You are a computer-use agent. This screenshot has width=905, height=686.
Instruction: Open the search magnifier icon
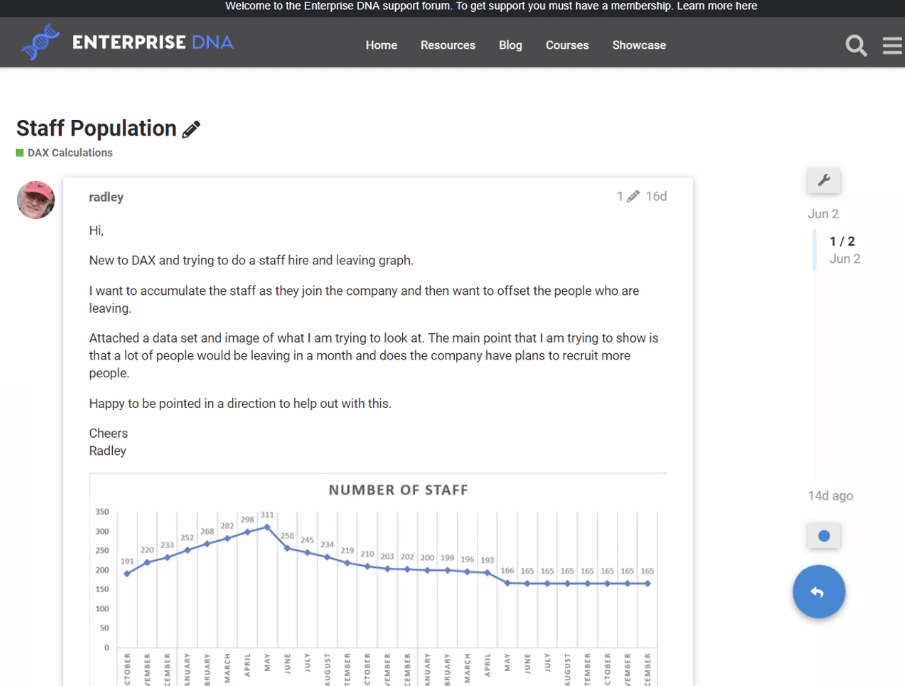[x=856, y=45]
